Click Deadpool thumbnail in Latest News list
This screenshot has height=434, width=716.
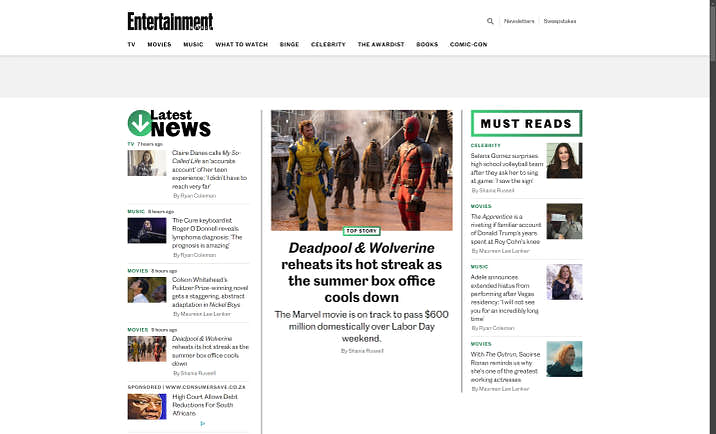147,349
